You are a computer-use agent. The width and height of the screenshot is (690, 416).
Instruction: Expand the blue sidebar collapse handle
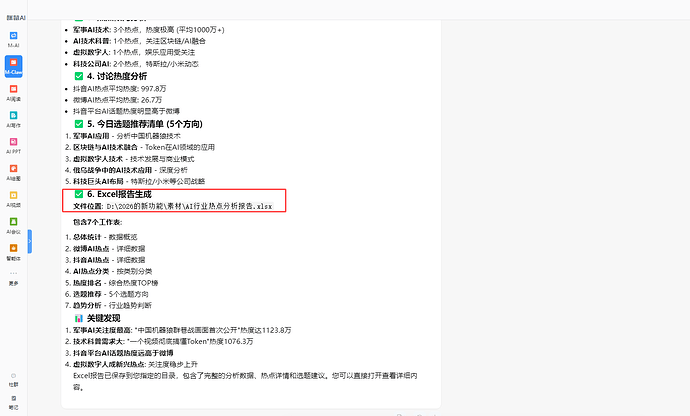point(29,241)
